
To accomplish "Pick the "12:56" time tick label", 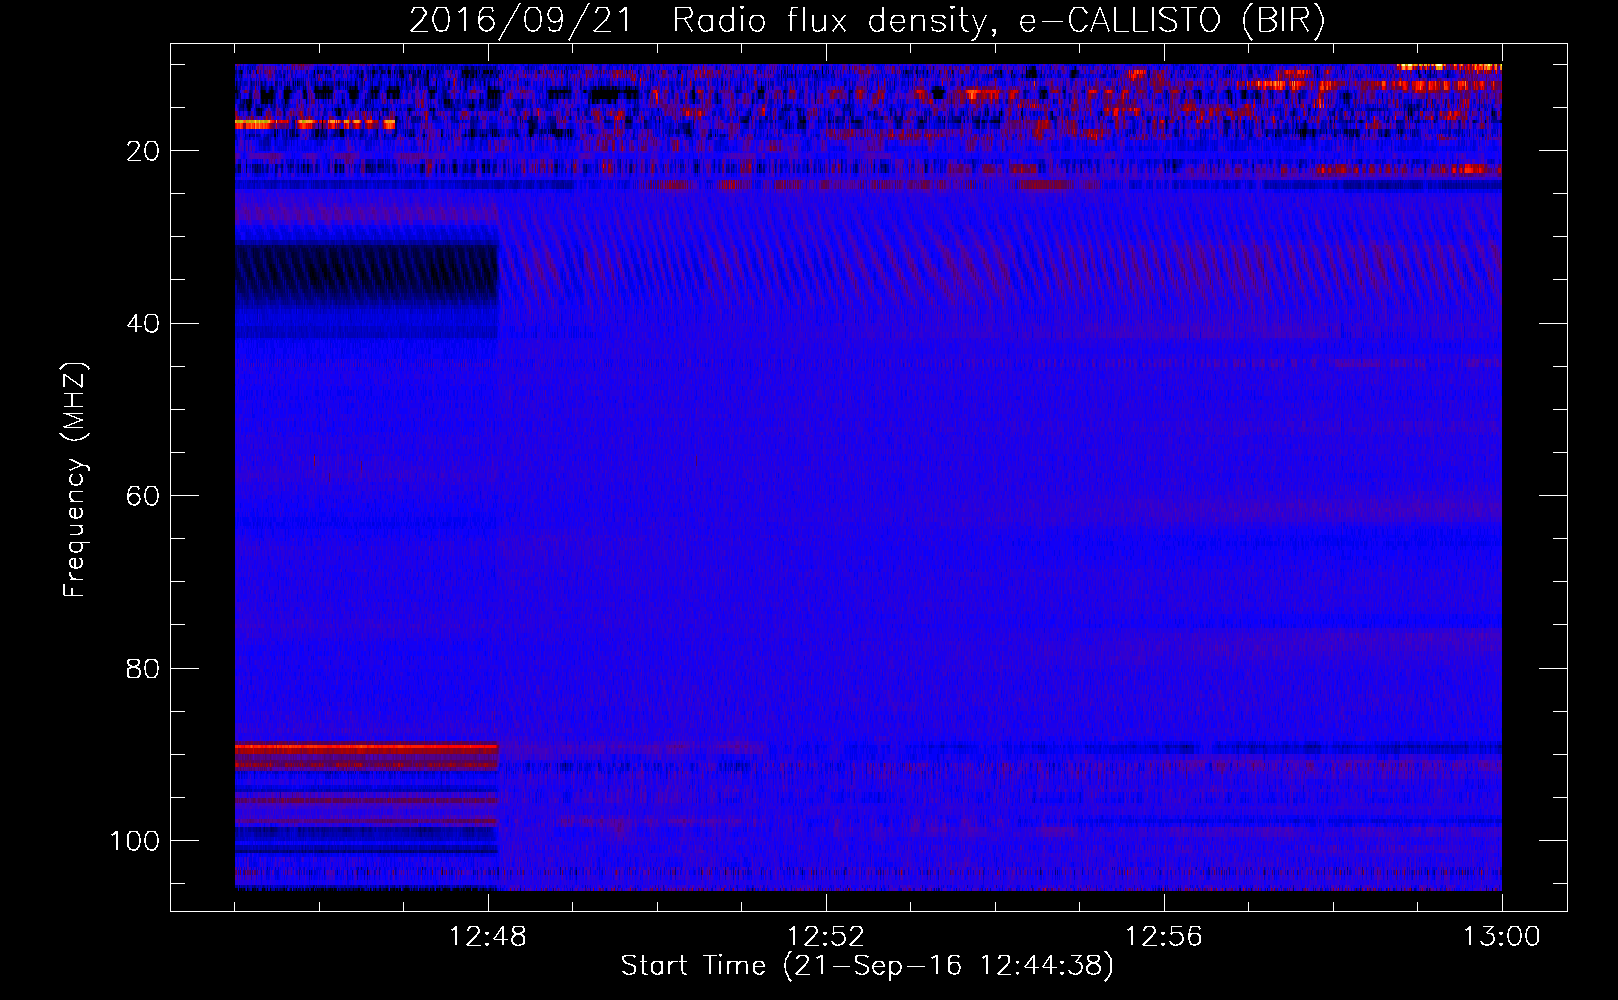I will (1164, 937).
